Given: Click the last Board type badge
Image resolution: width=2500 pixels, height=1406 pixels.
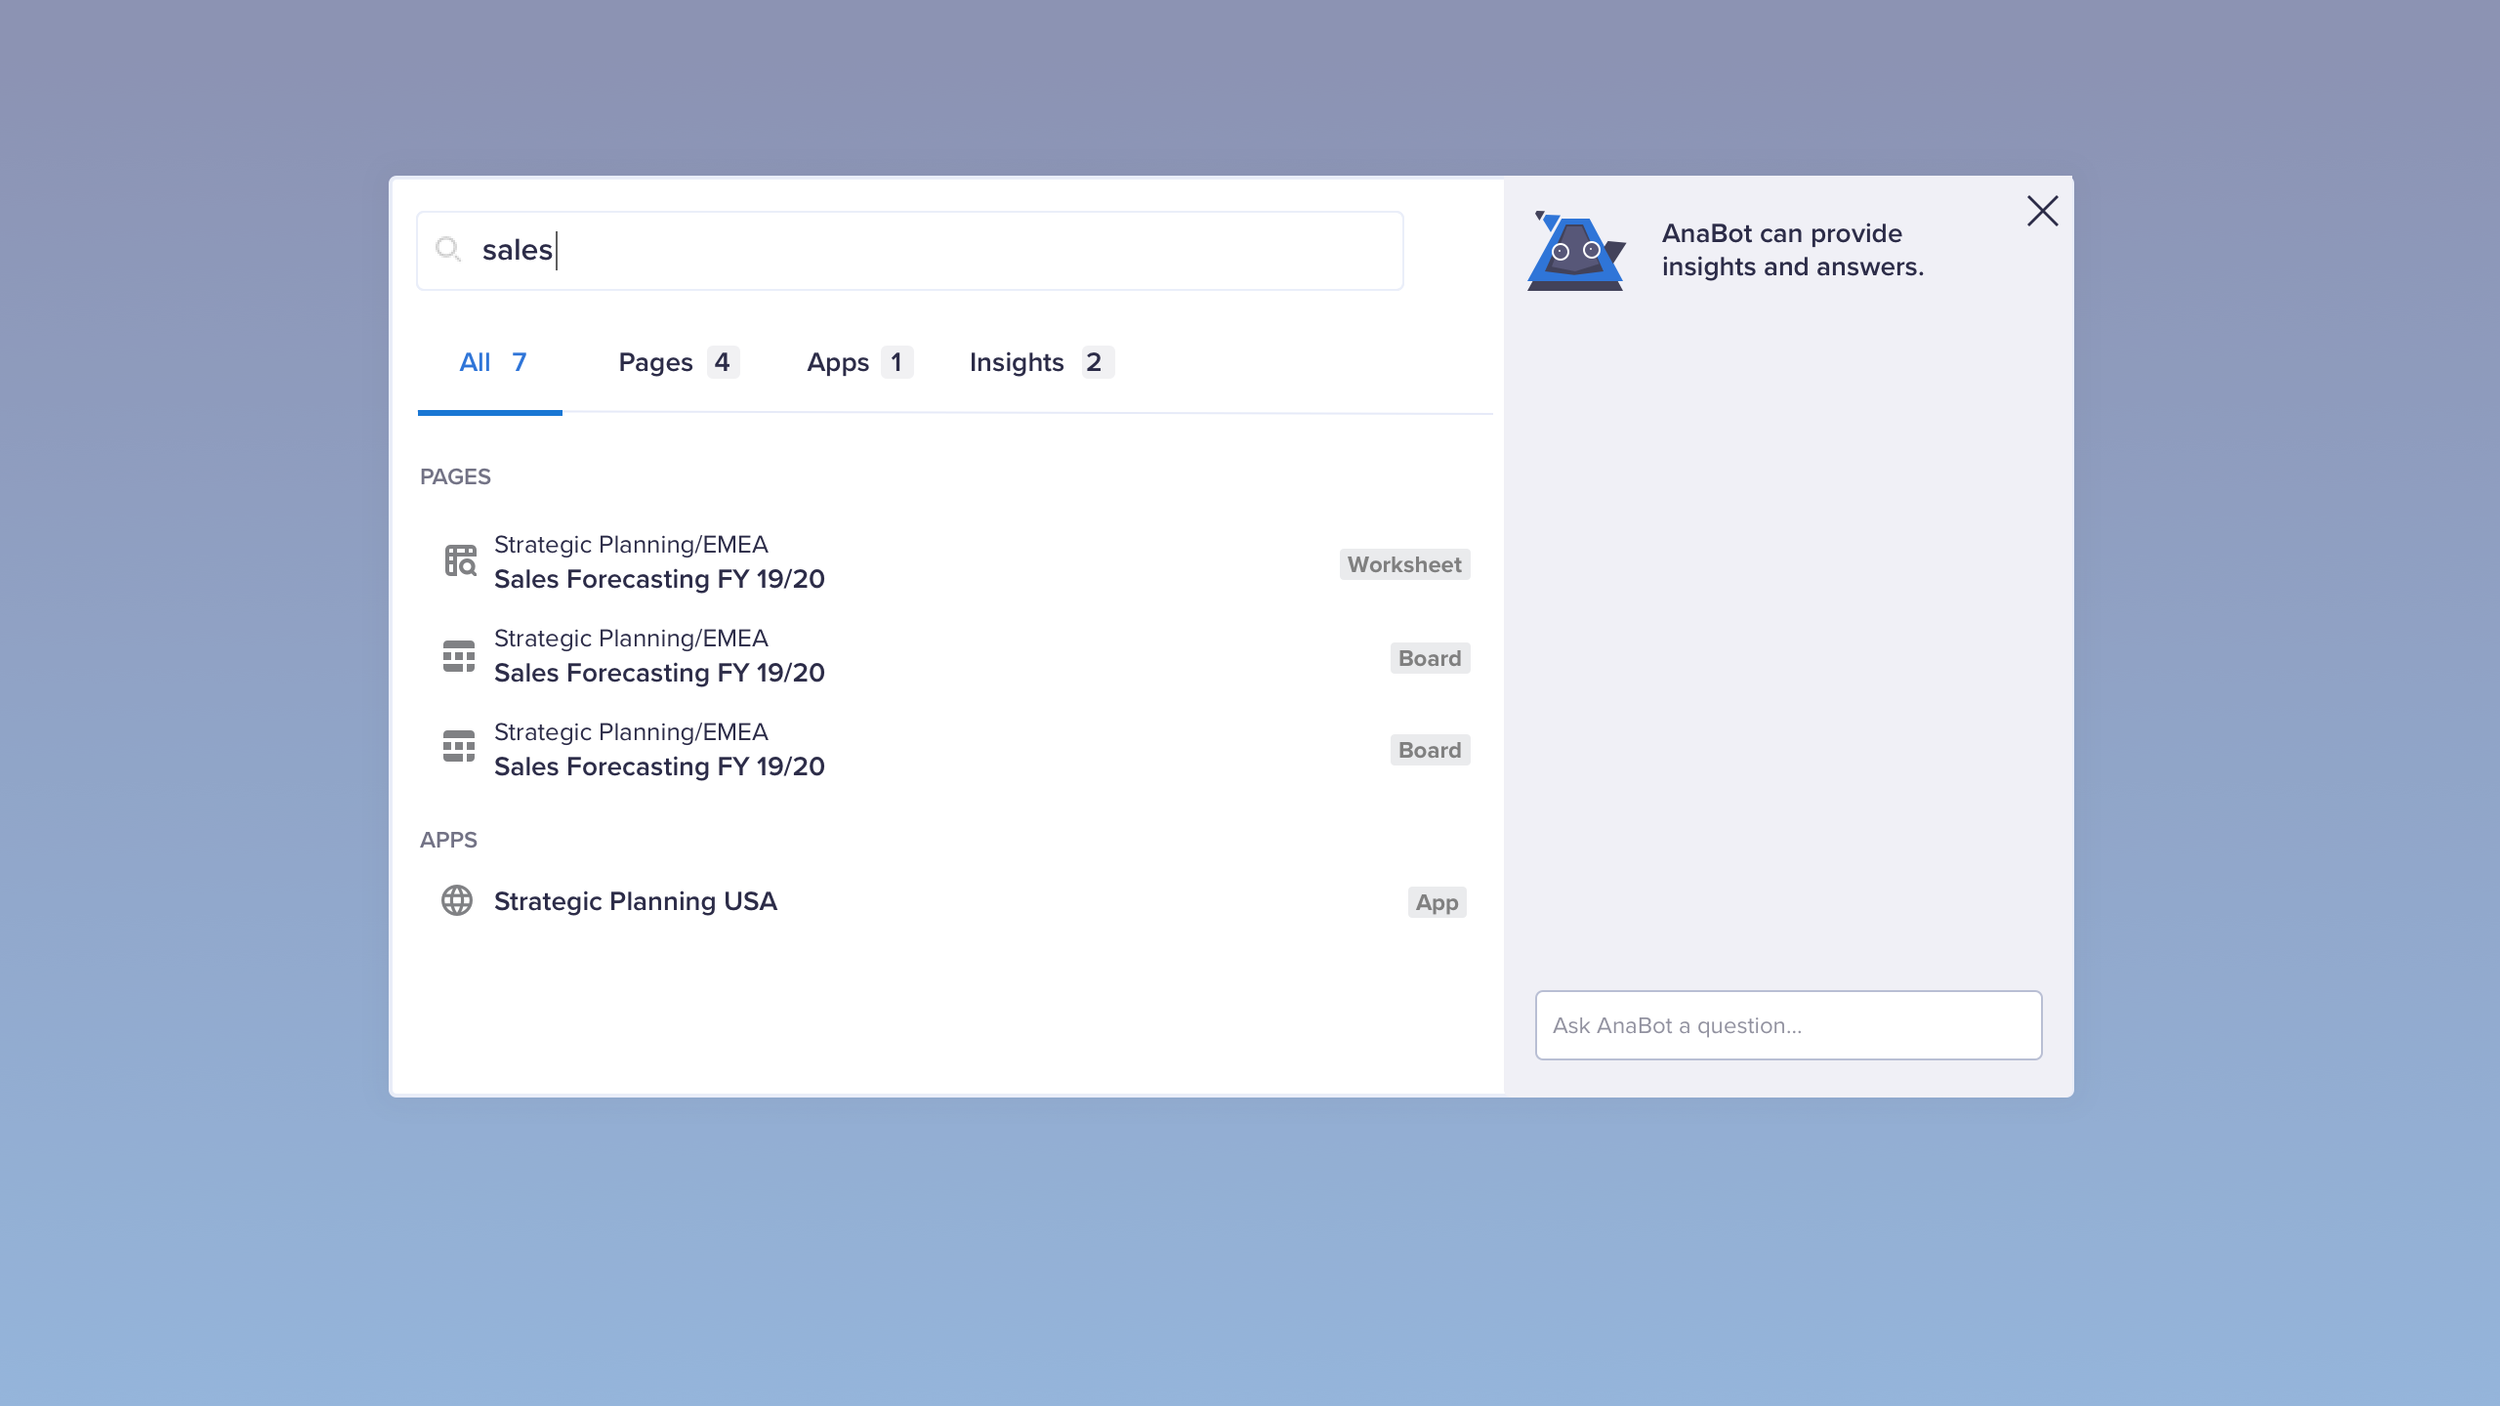Looking at the screenshot, I should click(x=1429, y=750).
